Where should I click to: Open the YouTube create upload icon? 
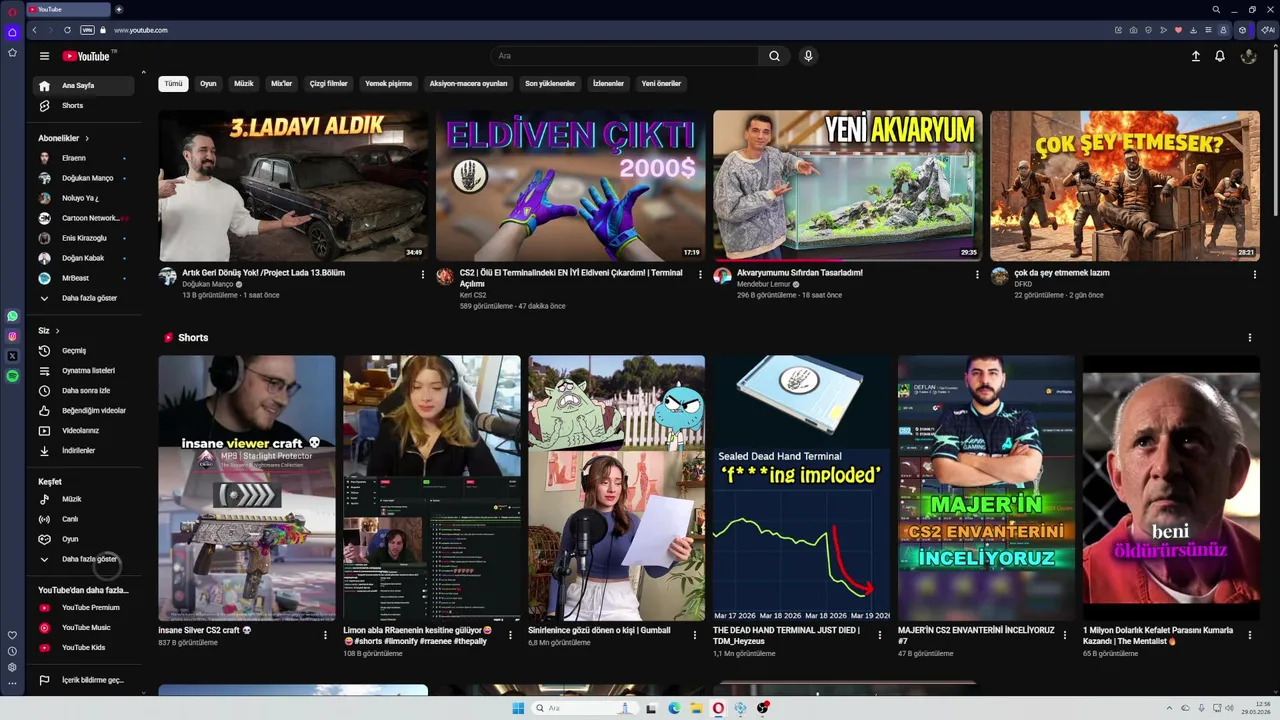(1195, 56)
